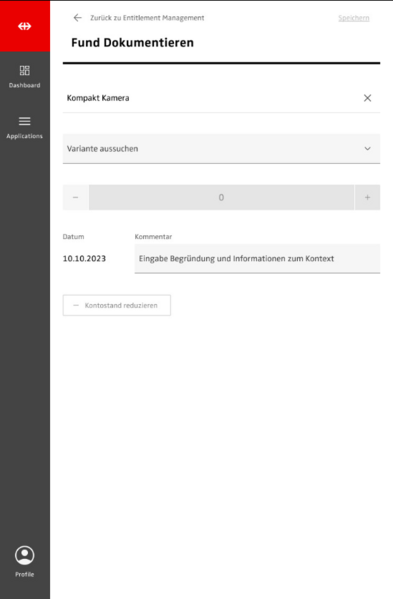Click the Speichern link
This screenshot has height=599, width=393.
[354, 18]
